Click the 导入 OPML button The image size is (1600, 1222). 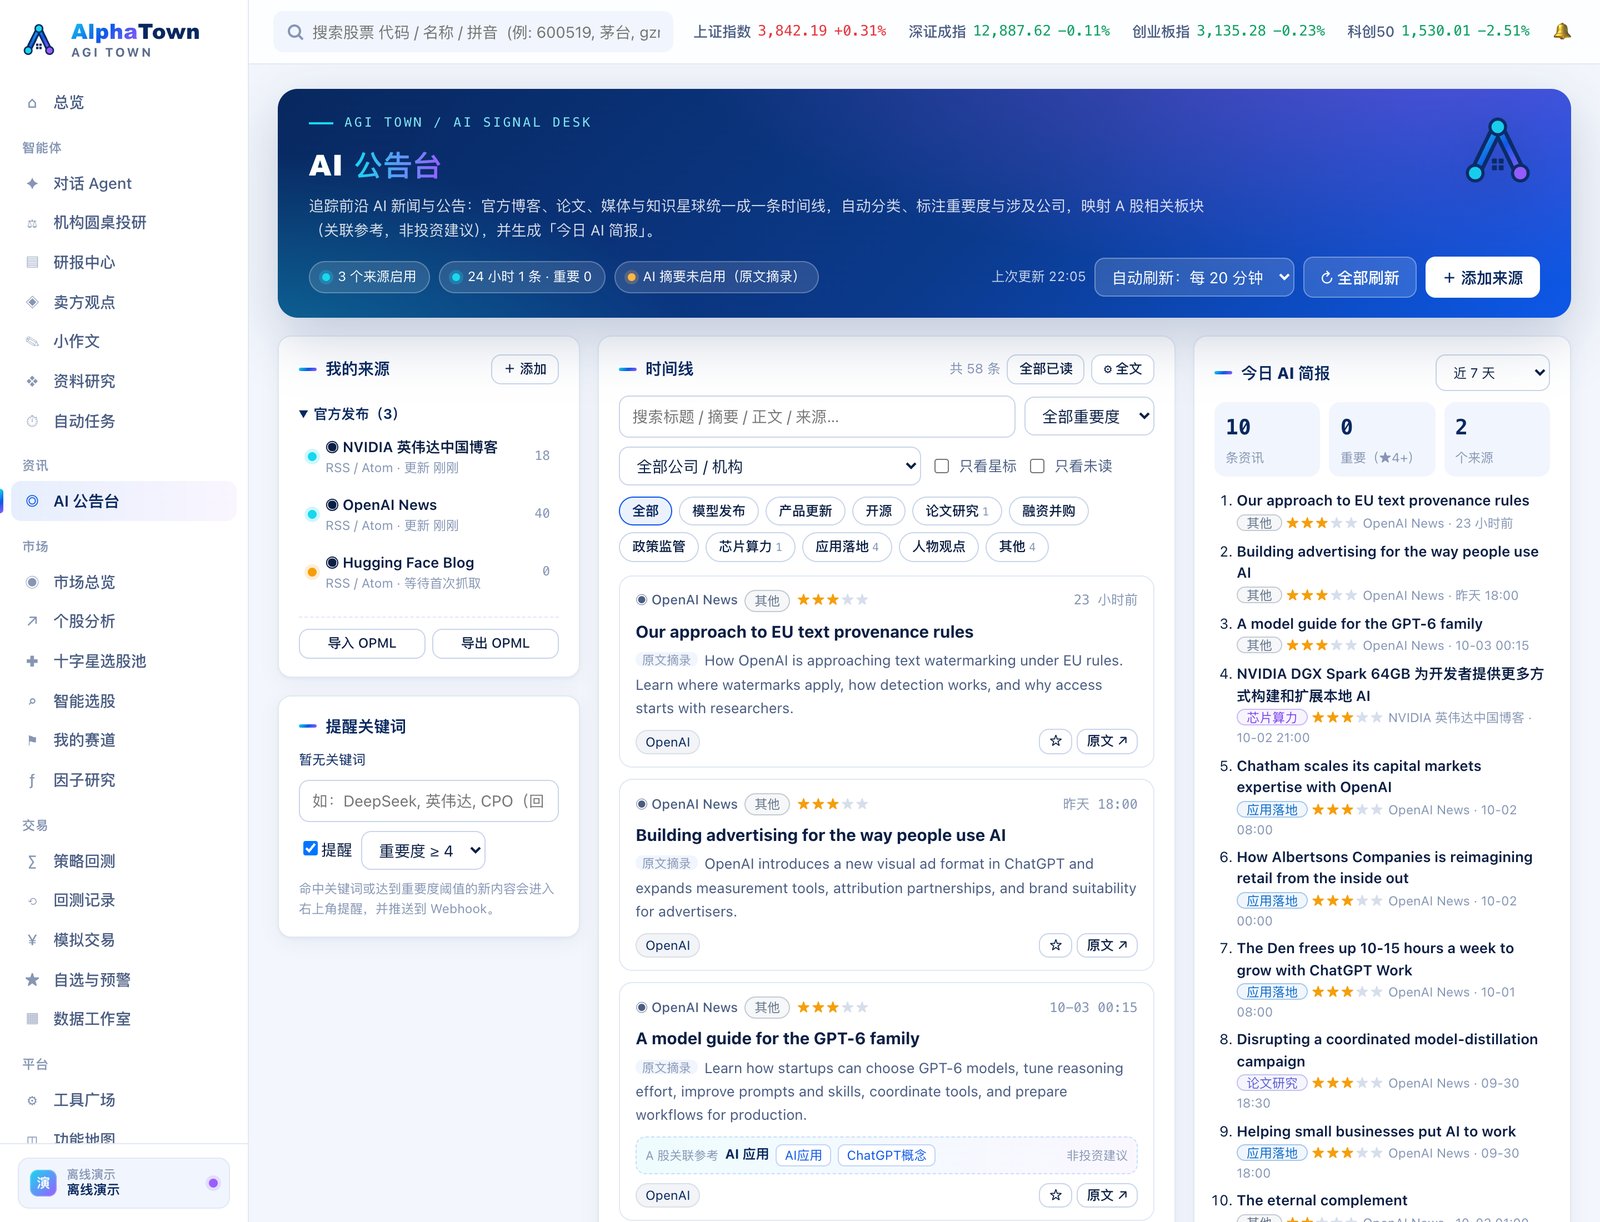point(362,643)
